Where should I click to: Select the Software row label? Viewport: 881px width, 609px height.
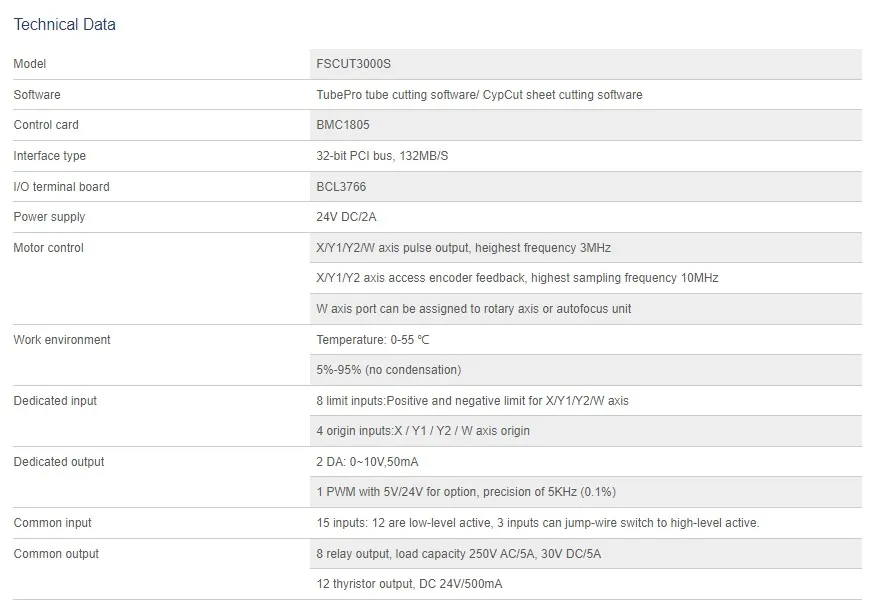tap(37, 95)
